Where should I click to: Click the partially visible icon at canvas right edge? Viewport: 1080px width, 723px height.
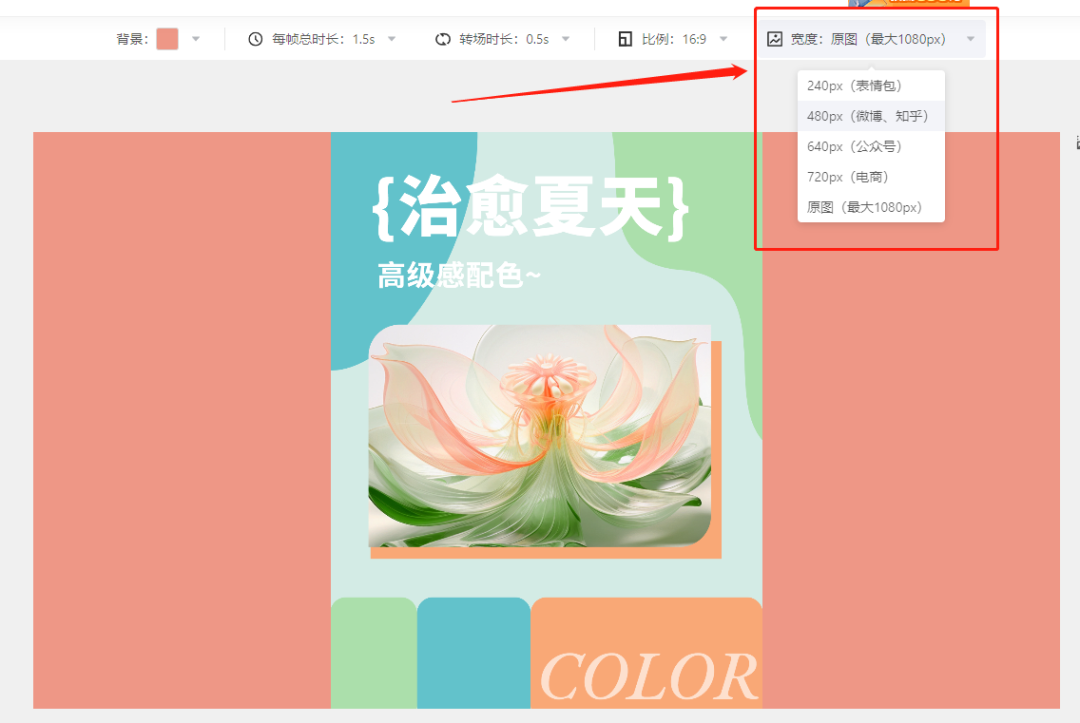[1076, 143]
